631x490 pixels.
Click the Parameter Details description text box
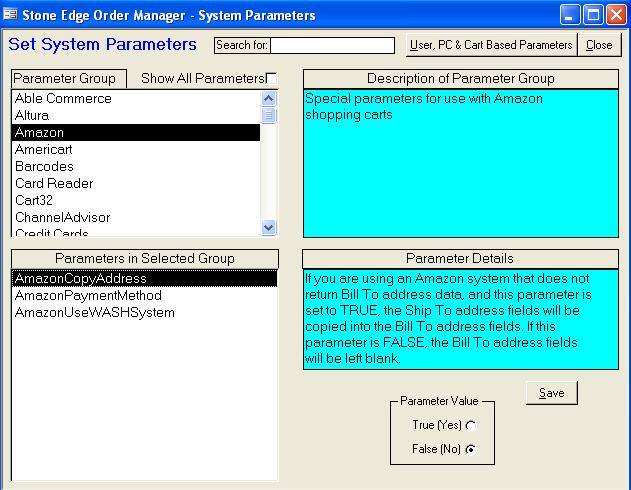pos(461,319)
